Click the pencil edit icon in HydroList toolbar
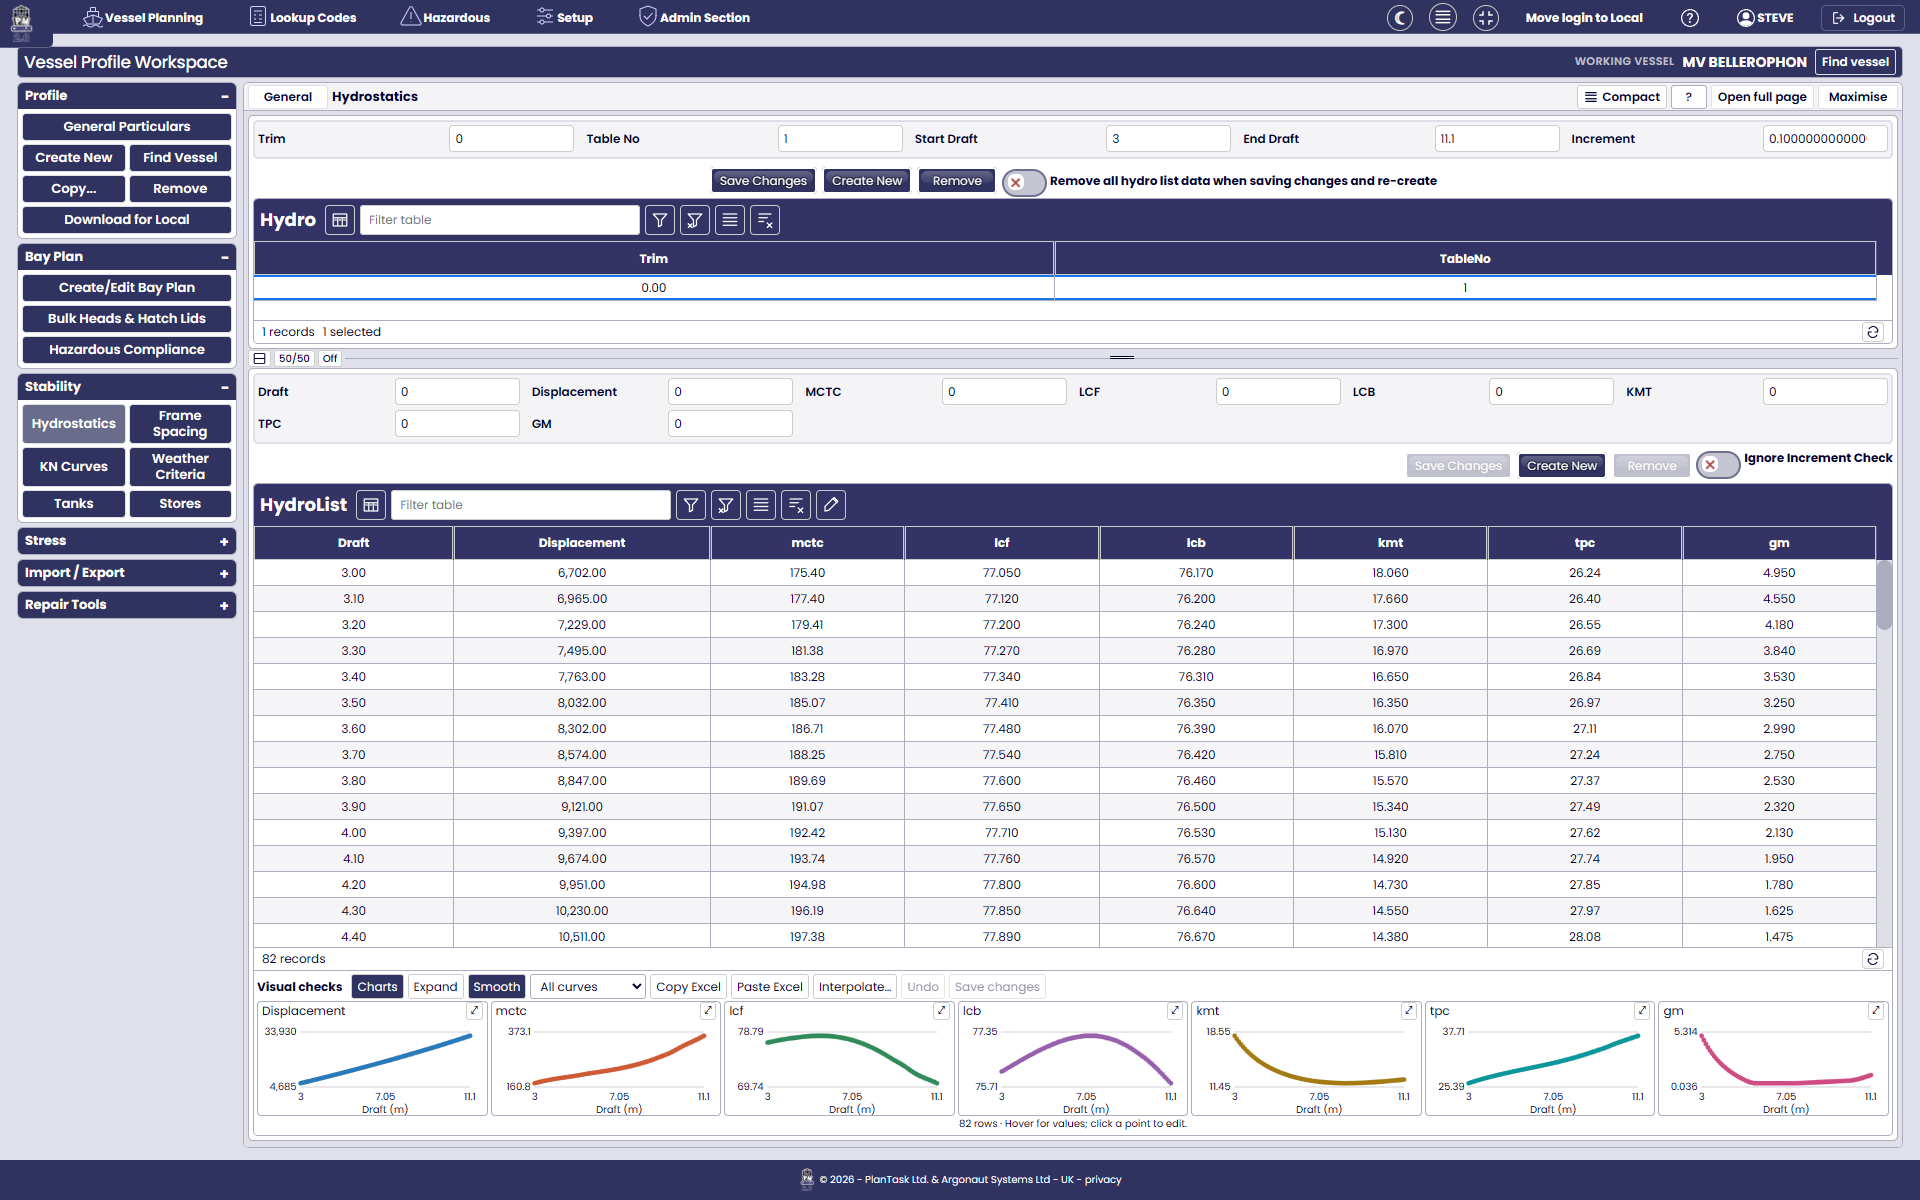 coord(831,505)
